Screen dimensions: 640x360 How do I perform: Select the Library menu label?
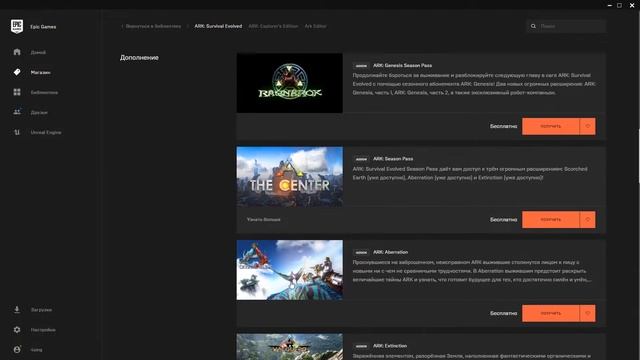point(44,92)
